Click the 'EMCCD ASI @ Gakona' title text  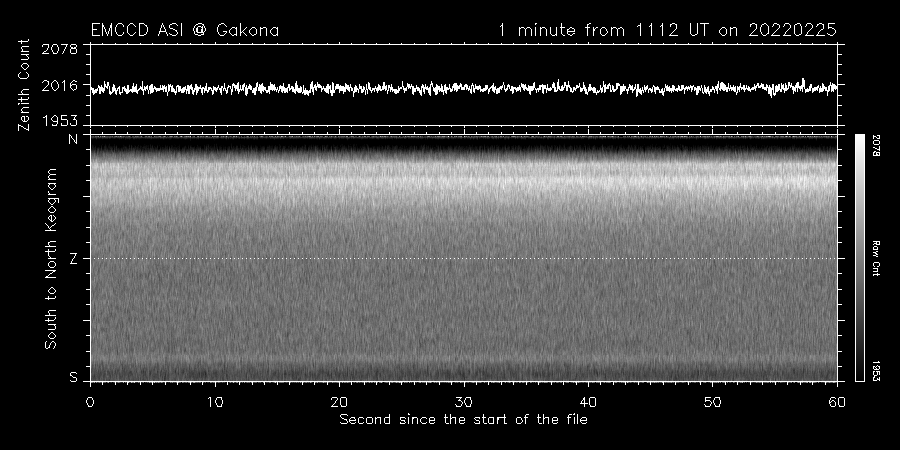[x=185, y=30]
